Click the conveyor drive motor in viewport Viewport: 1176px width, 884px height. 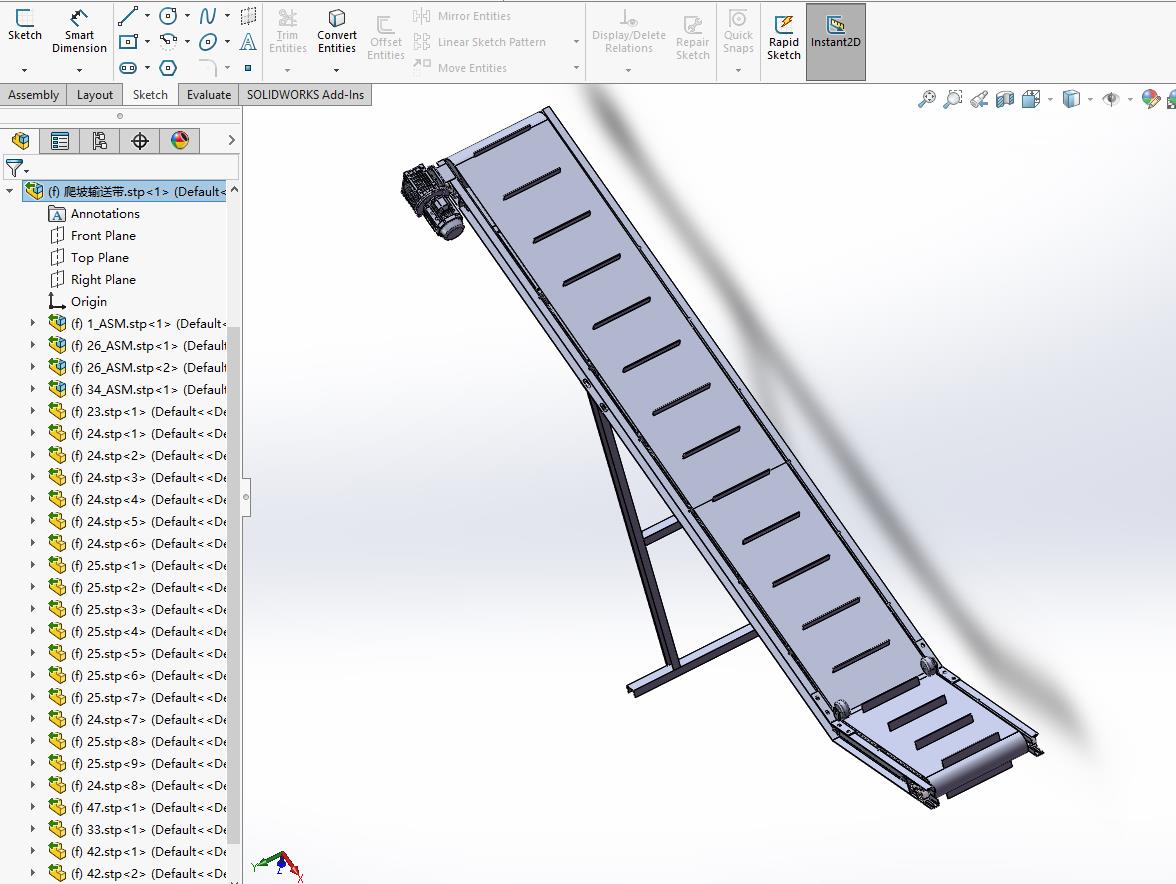tap(434, 201)
